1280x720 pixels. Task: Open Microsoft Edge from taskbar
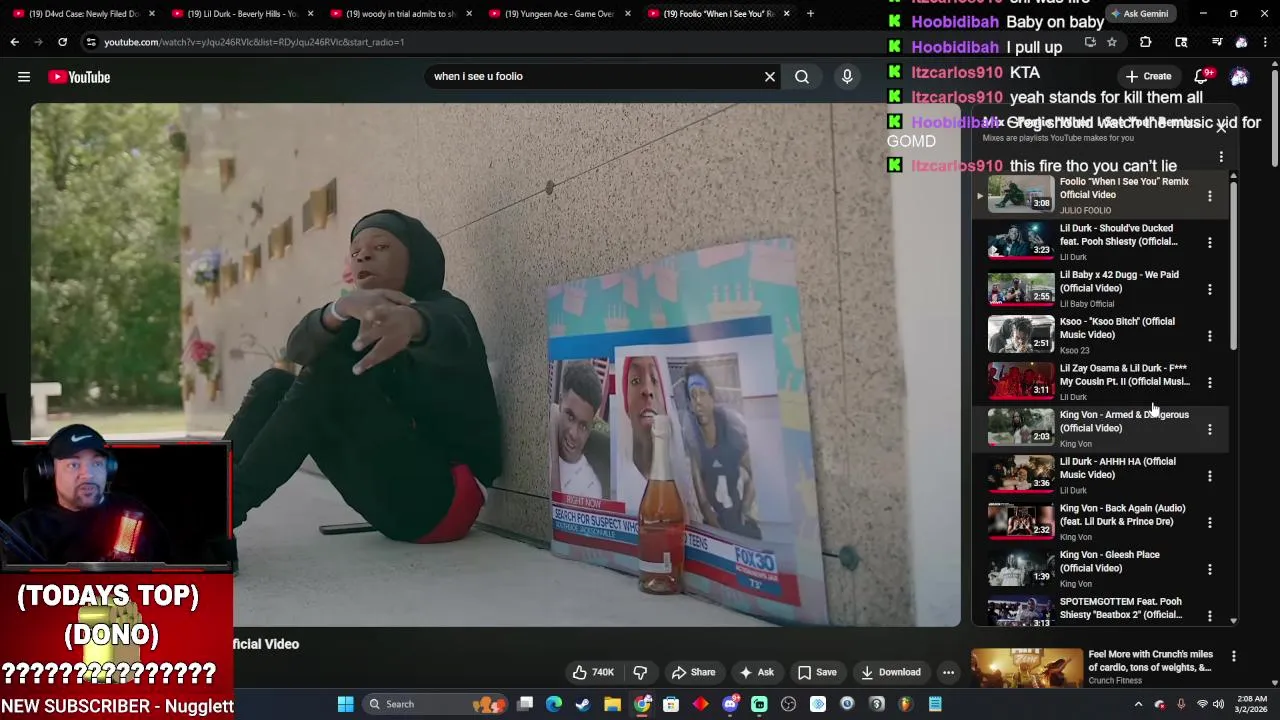coord(554,704)
